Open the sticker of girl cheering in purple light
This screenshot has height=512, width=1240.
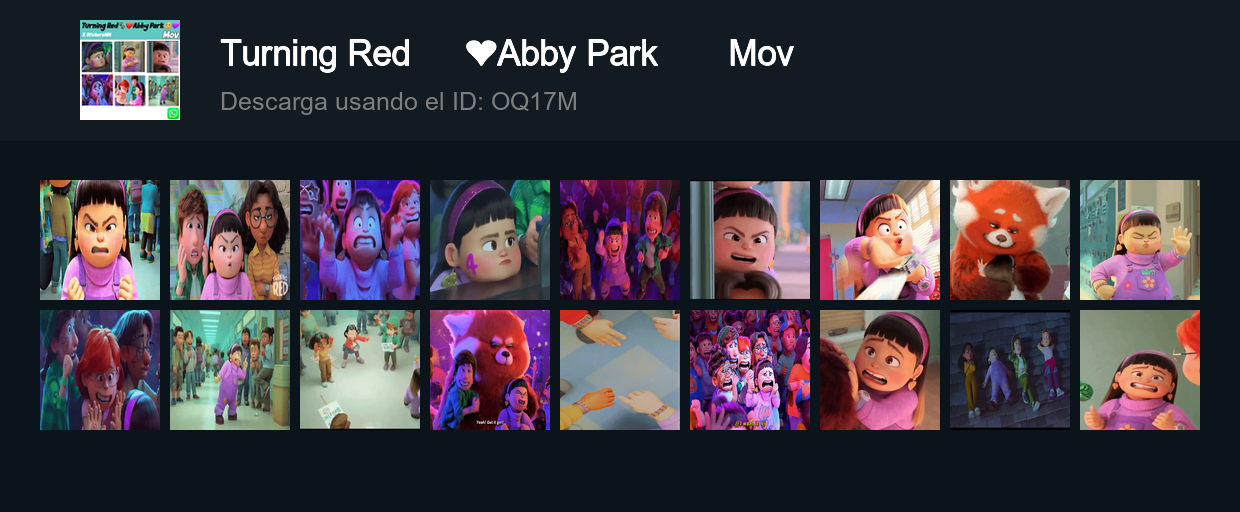(360, 240)
